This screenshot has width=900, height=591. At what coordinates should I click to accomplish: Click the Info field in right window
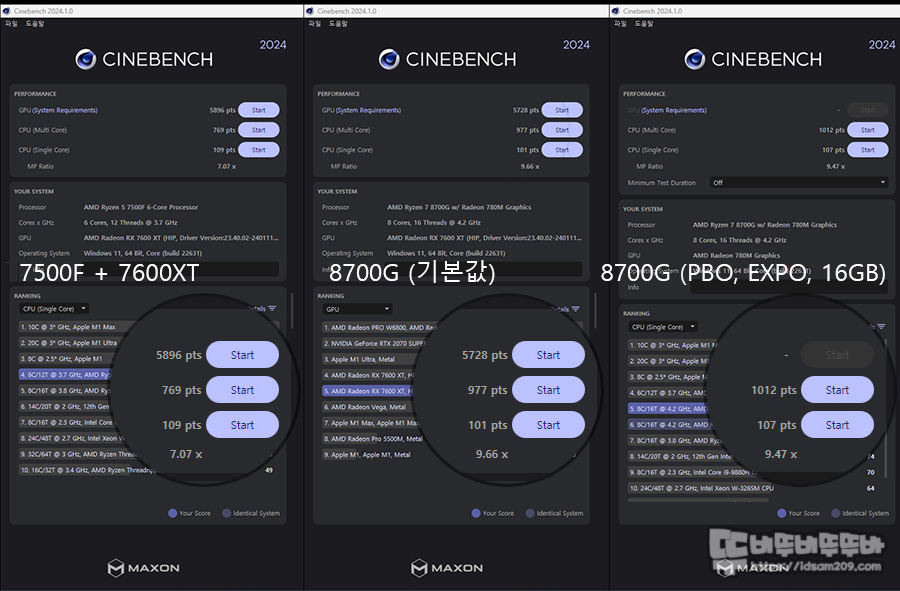coord(789,287)
